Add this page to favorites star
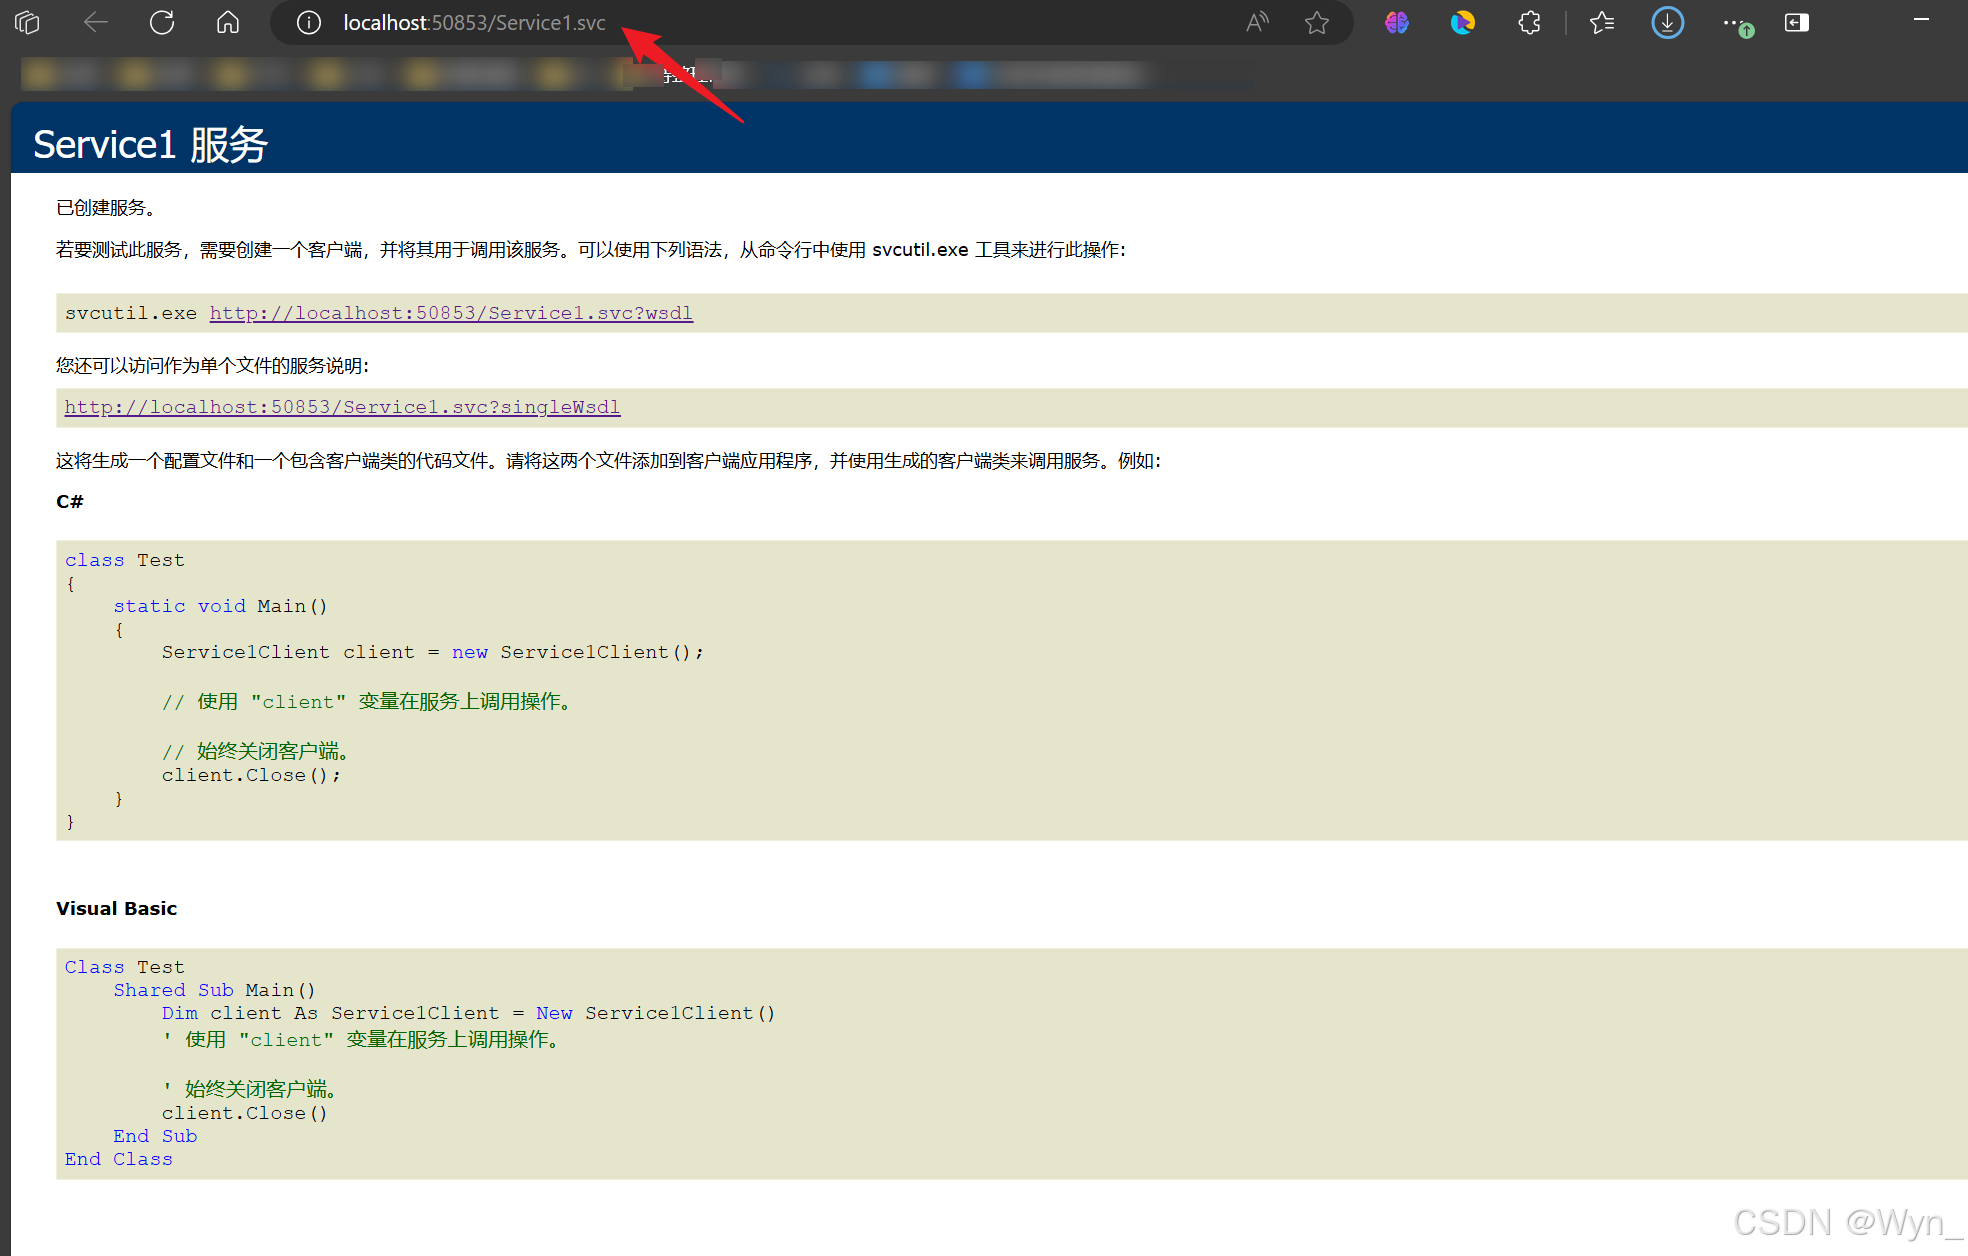Viewport: 1968px width, 1256px height. tap(1317, 22)
